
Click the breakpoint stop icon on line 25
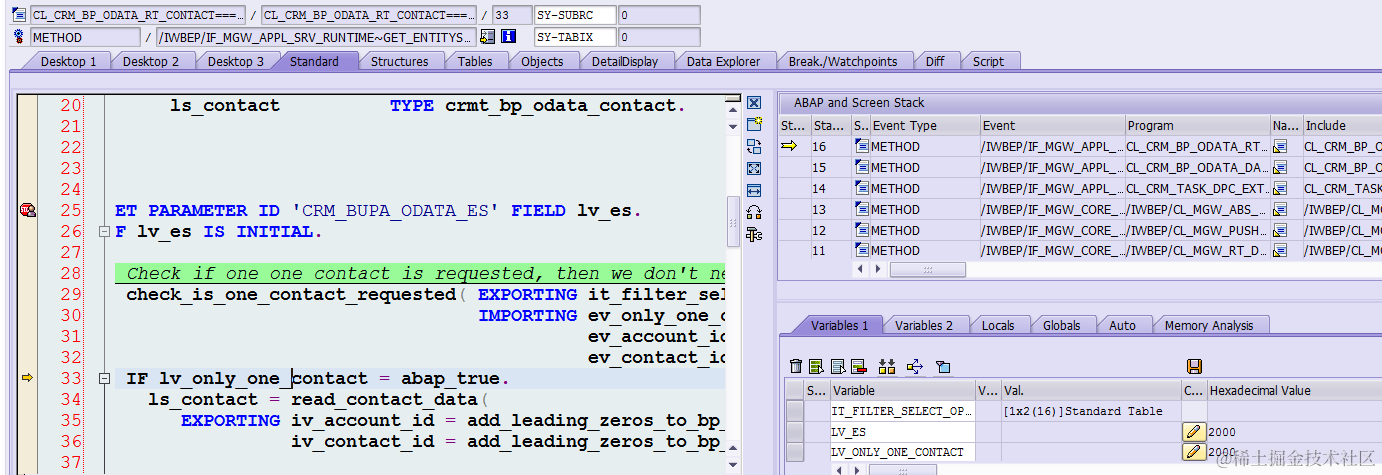coord(27,210)
